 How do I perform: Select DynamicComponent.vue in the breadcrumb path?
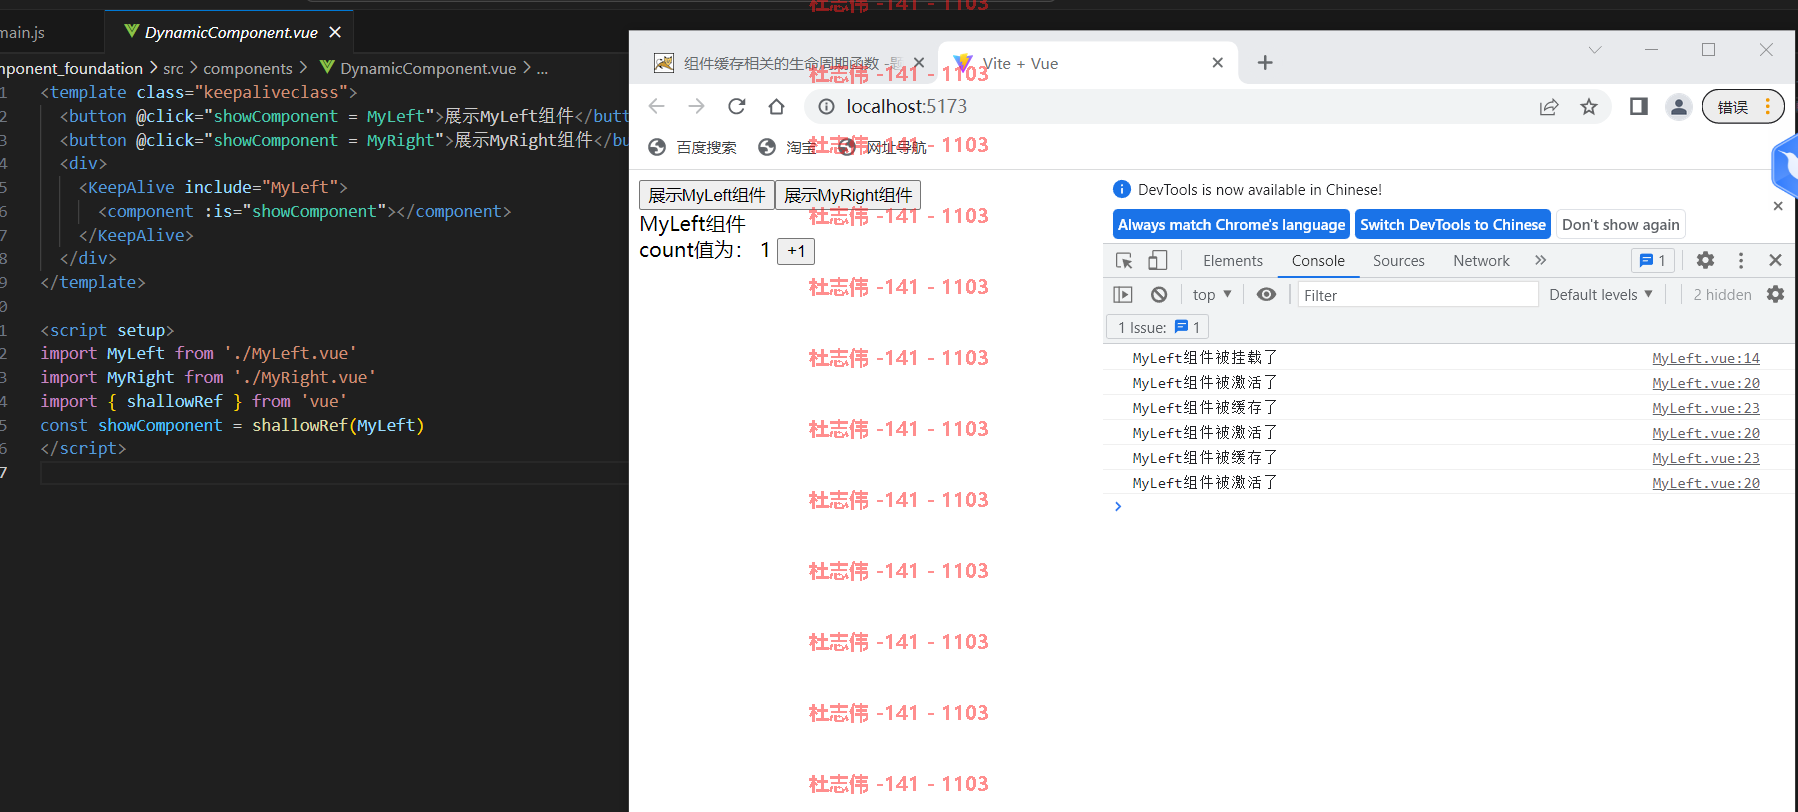(x=428, y=68)
